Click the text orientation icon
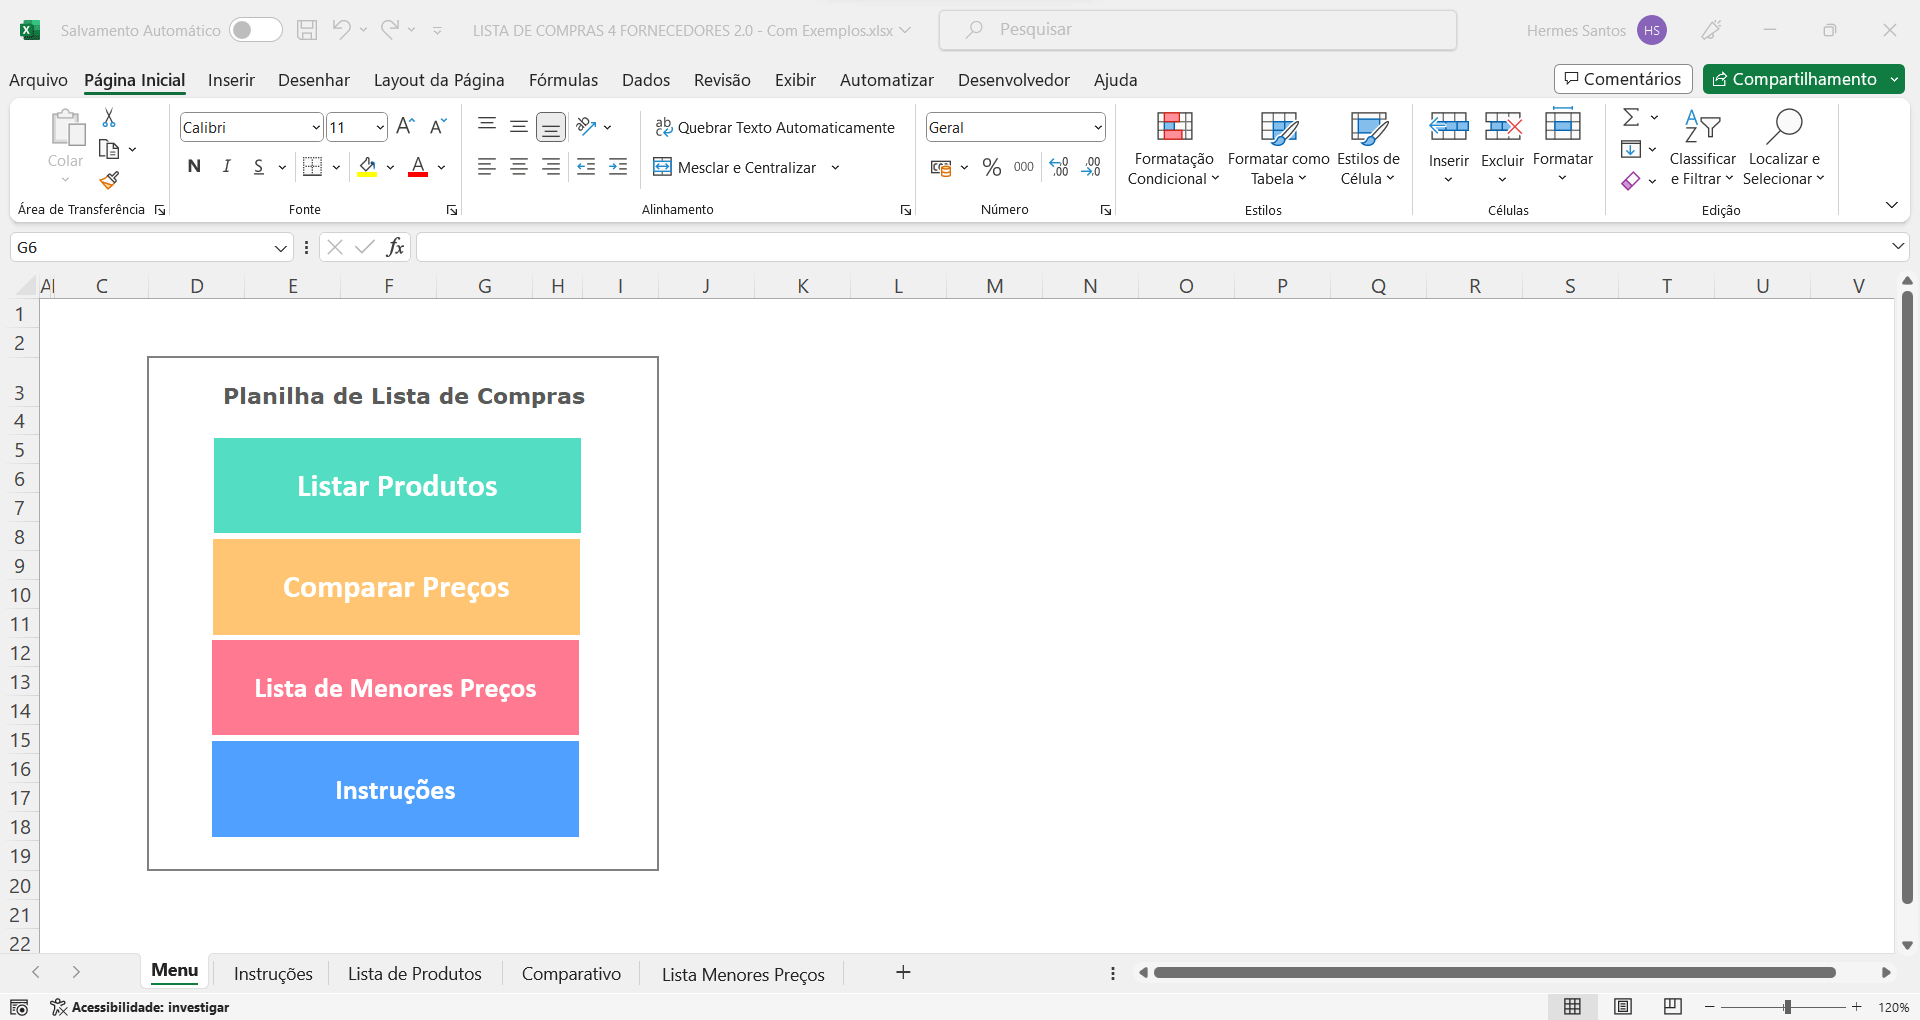 [x=587, y=127]
